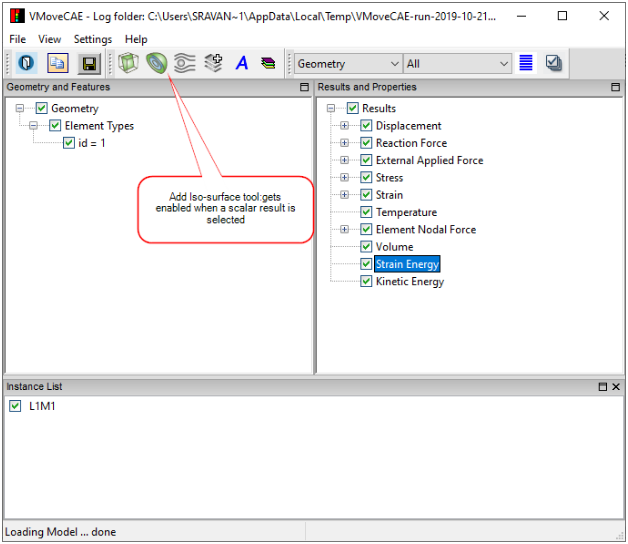This screenshot has height=544, width=628.
Task: Toggle the Element Nodal Force checkbox
Action: click(x=366, y=229)
